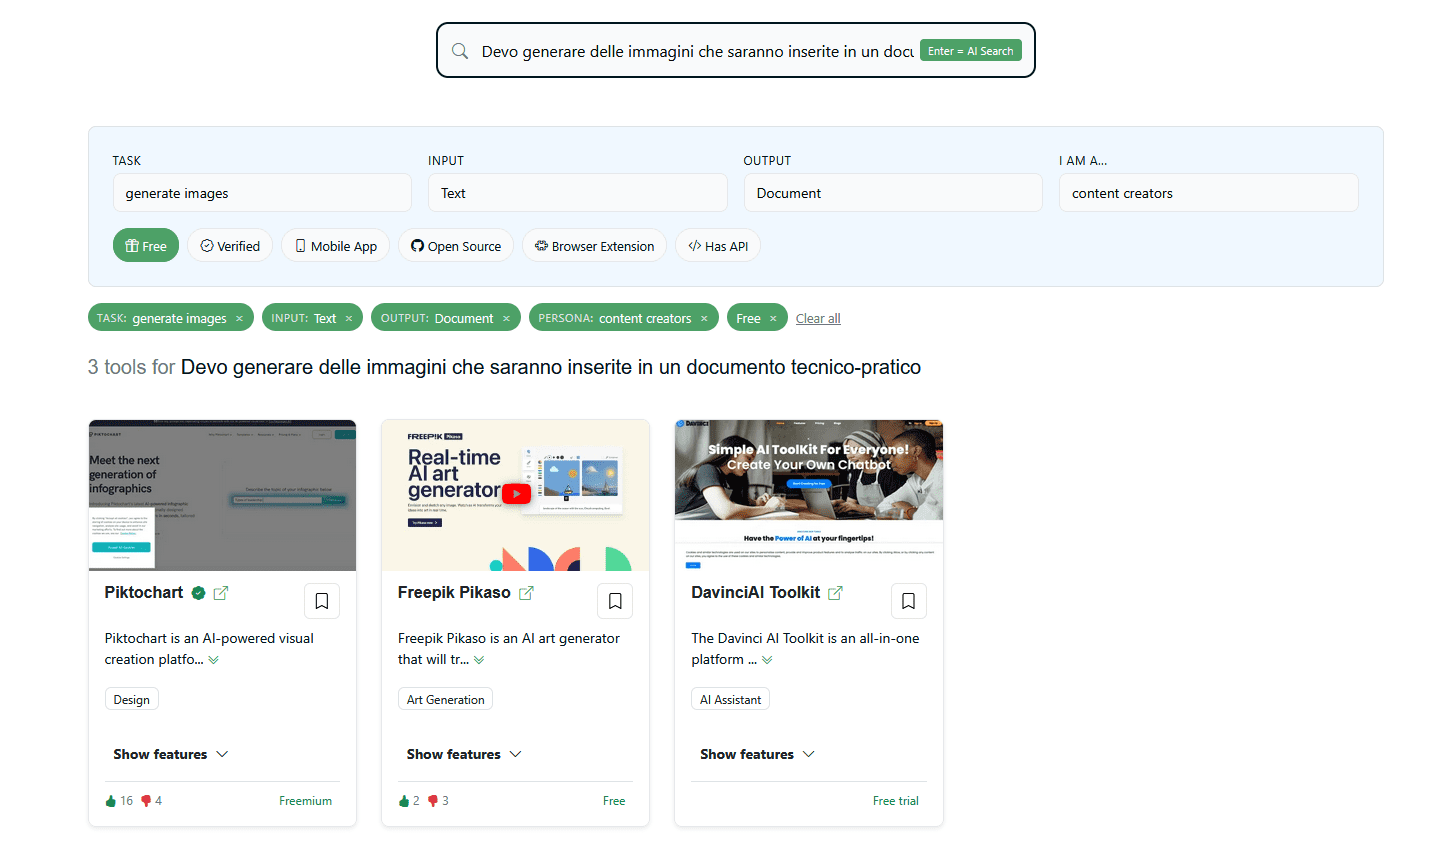
Task: Click Piktochart verified badge icon
Action: [198, 593]
